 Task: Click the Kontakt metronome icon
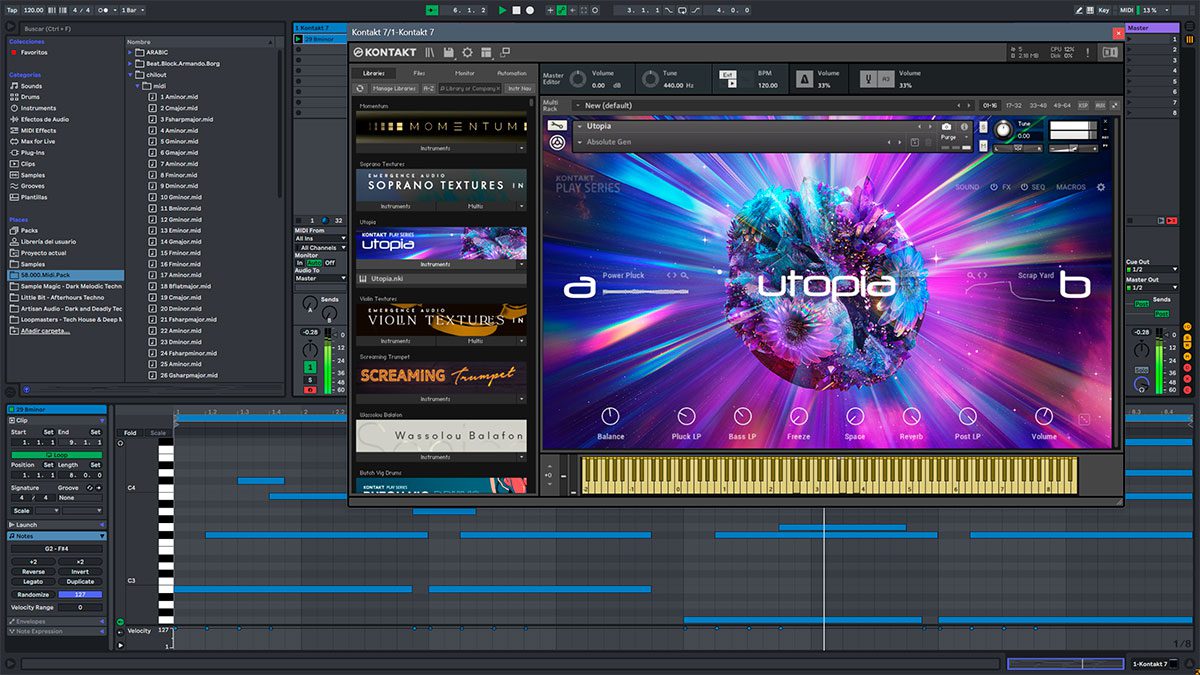(804, 79)
